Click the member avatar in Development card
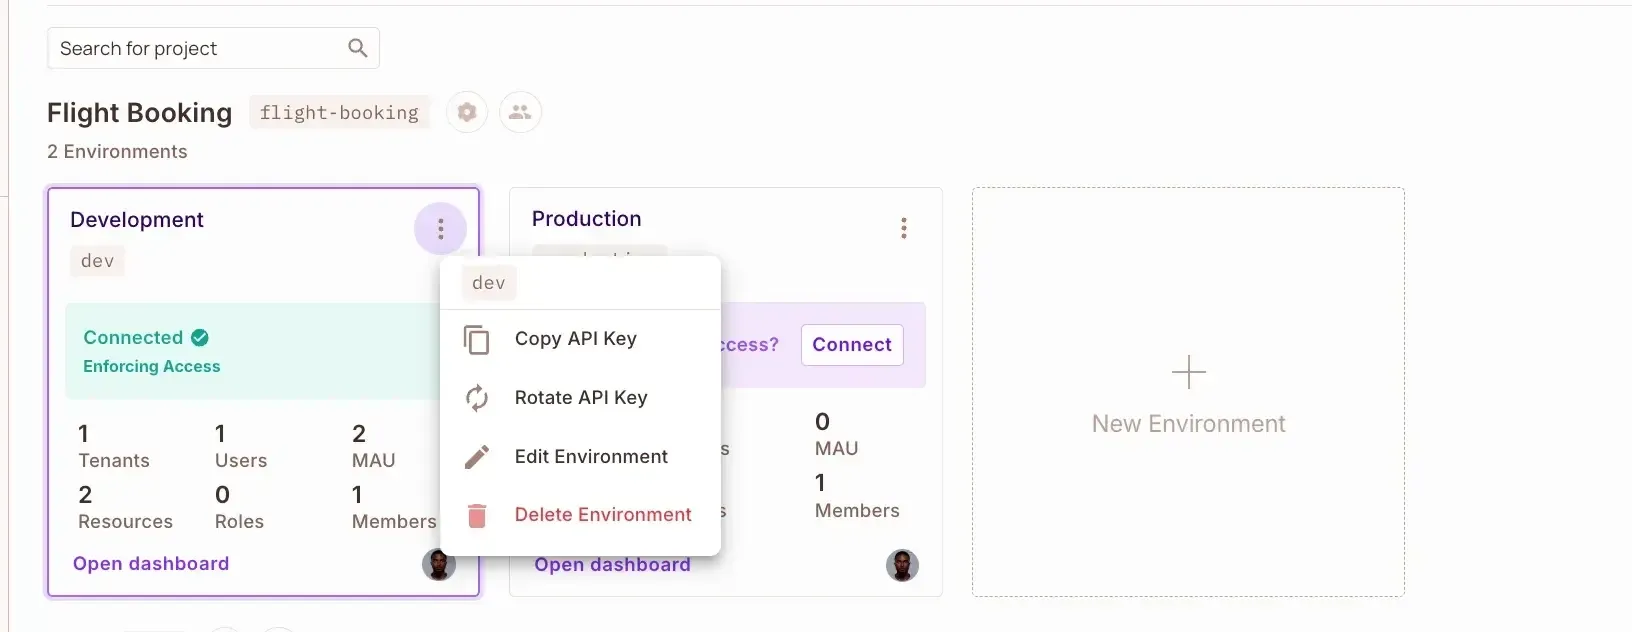 (x=439, y=565)
